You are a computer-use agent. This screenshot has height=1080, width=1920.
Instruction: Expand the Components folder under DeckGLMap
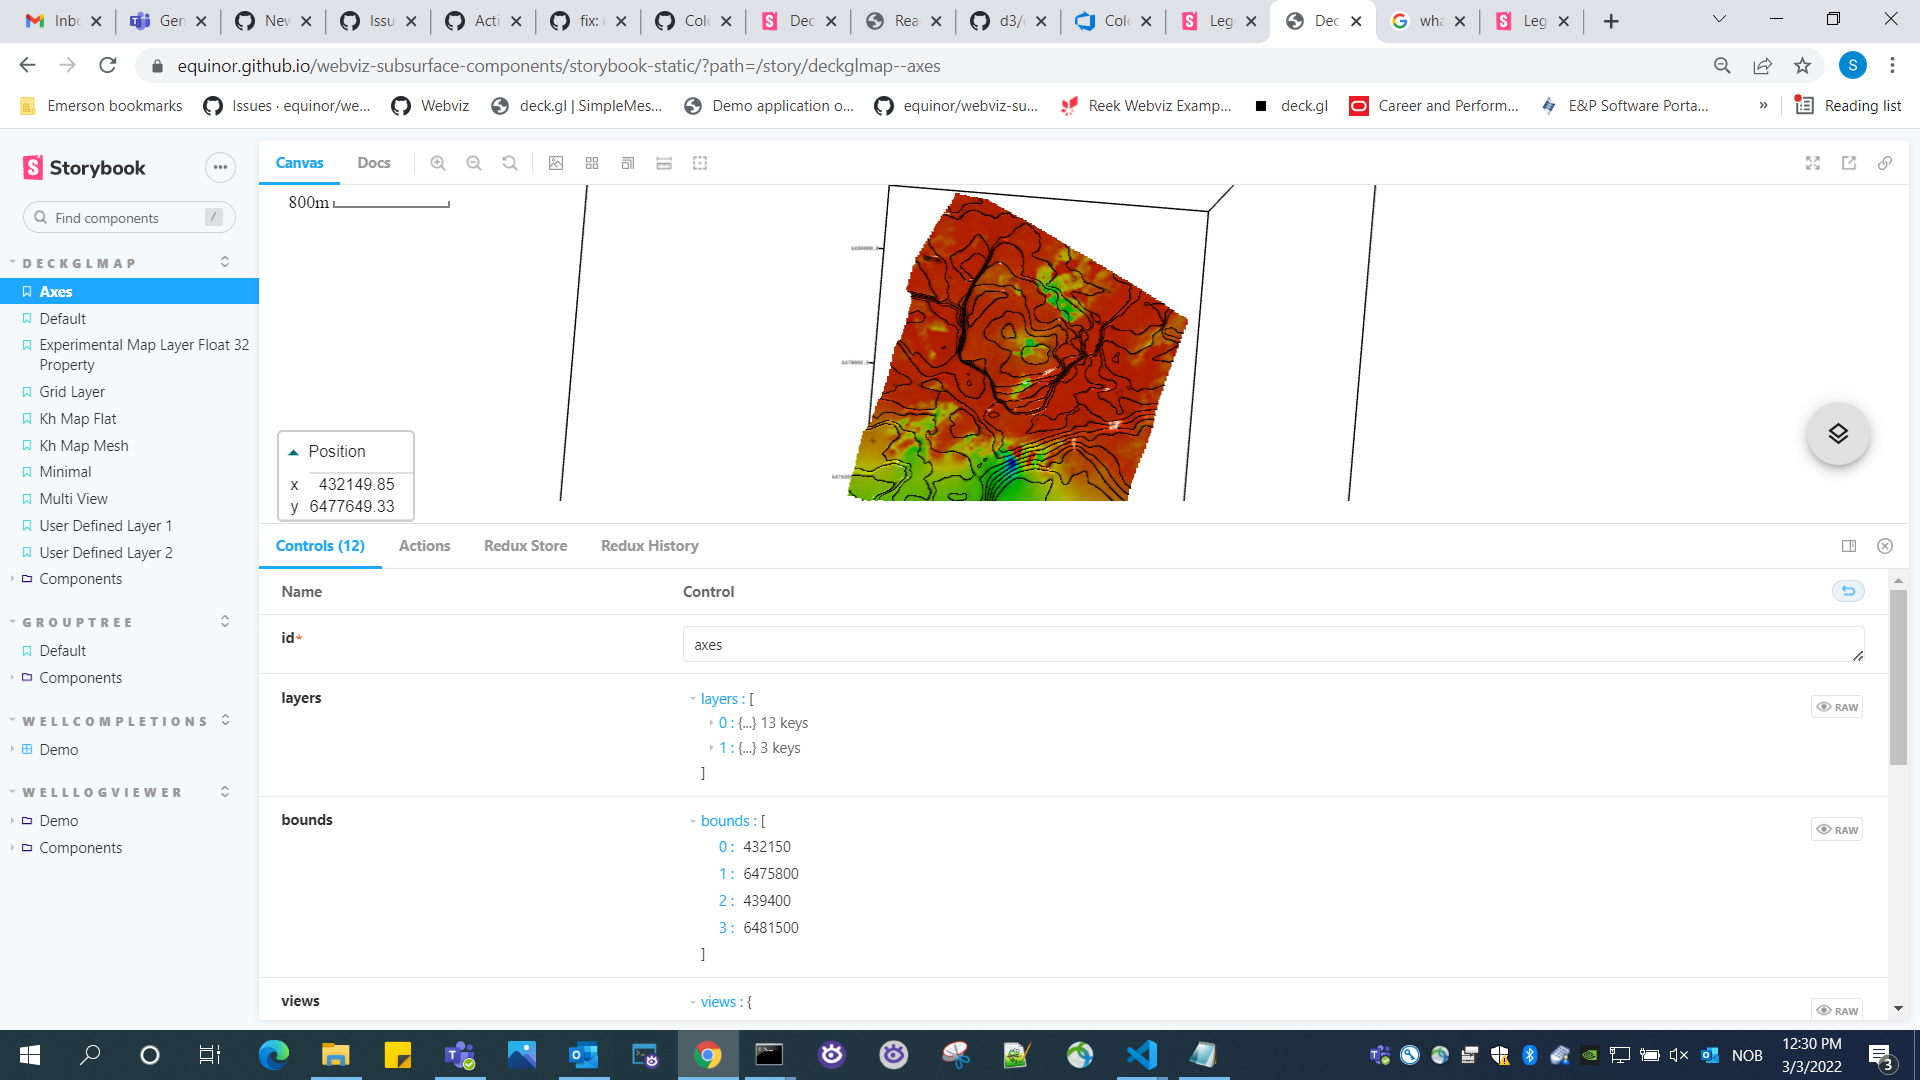point(80,579)
